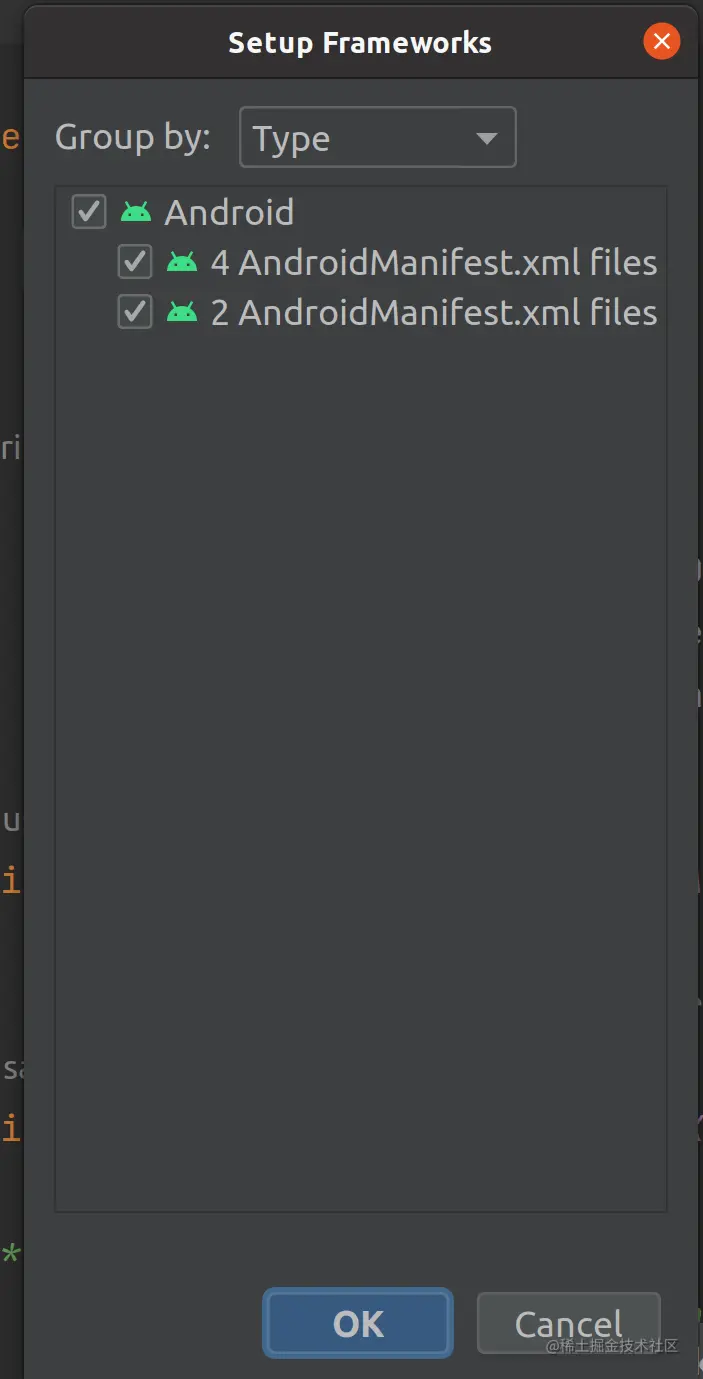
Task: Click the word Type inside the Group by box
Action: tap(291, 139)
